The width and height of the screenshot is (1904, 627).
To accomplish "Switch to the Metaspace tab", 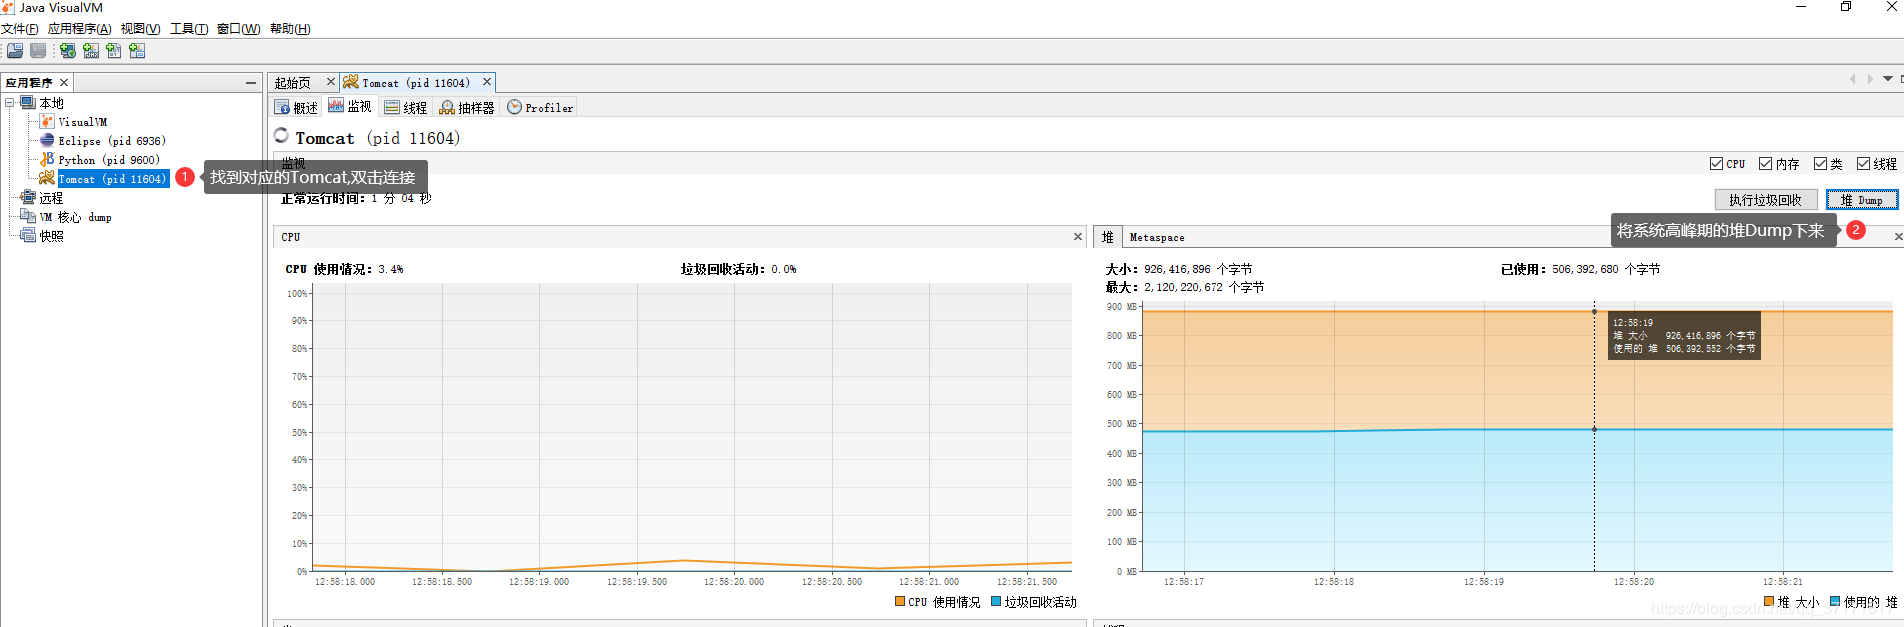I will coord(1157,237).
